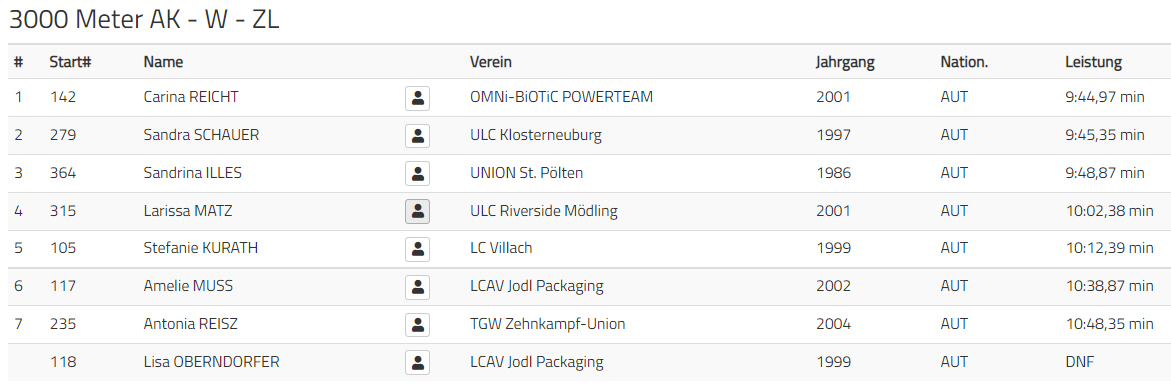Open profile icon for Amelie MUSS
The width and height of the screenshot is (1171, 392).
click(417, 287)
